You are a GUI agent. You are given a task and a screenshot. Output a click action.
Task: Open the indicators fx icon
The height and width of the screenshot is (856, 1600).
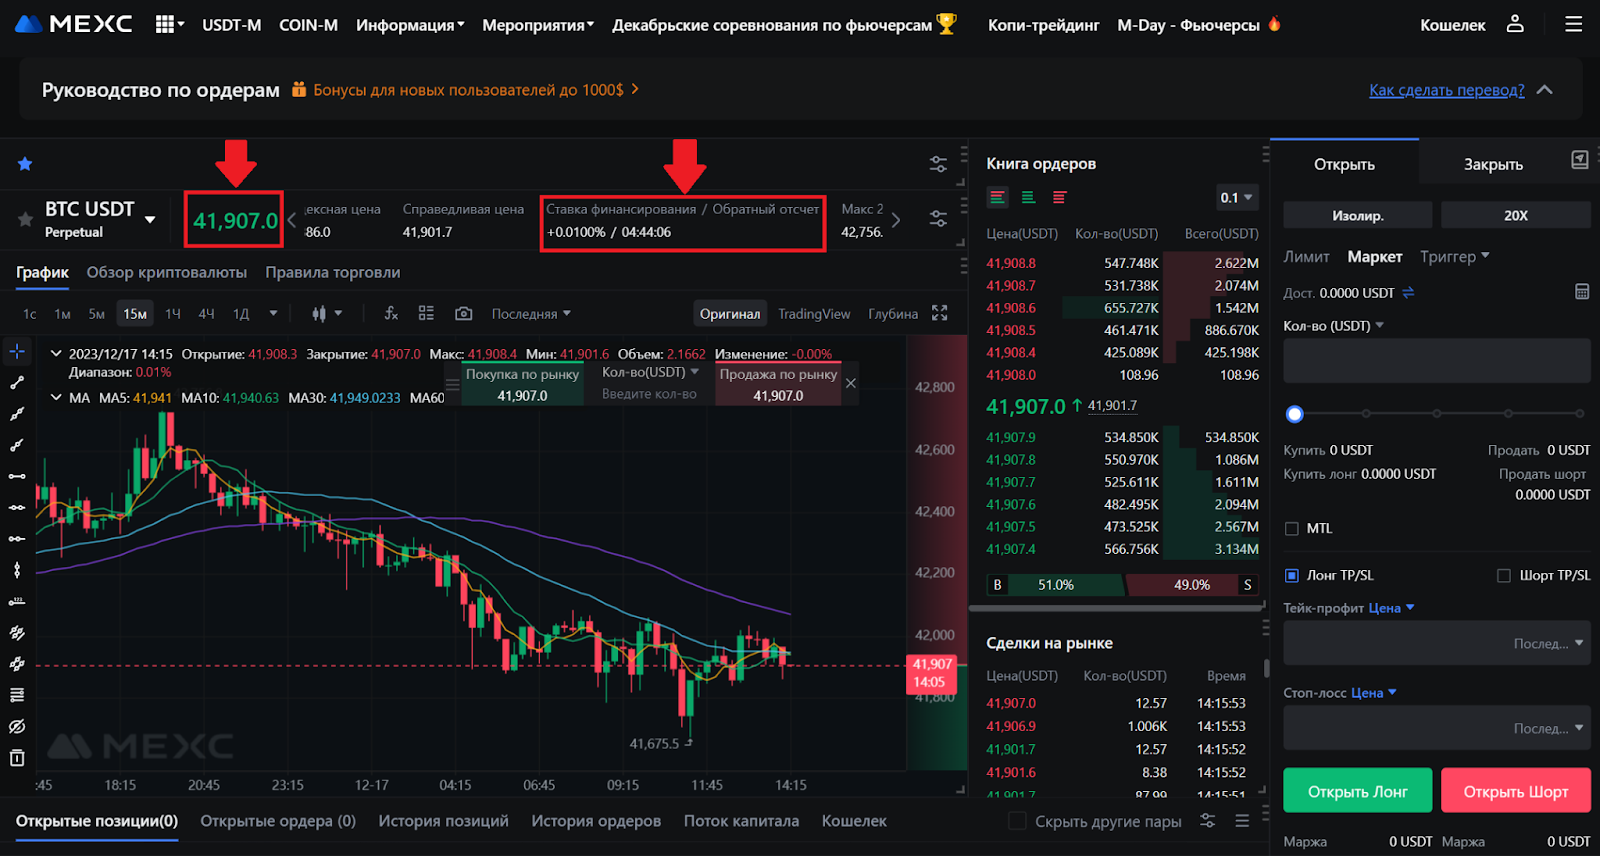click(391, 314)
